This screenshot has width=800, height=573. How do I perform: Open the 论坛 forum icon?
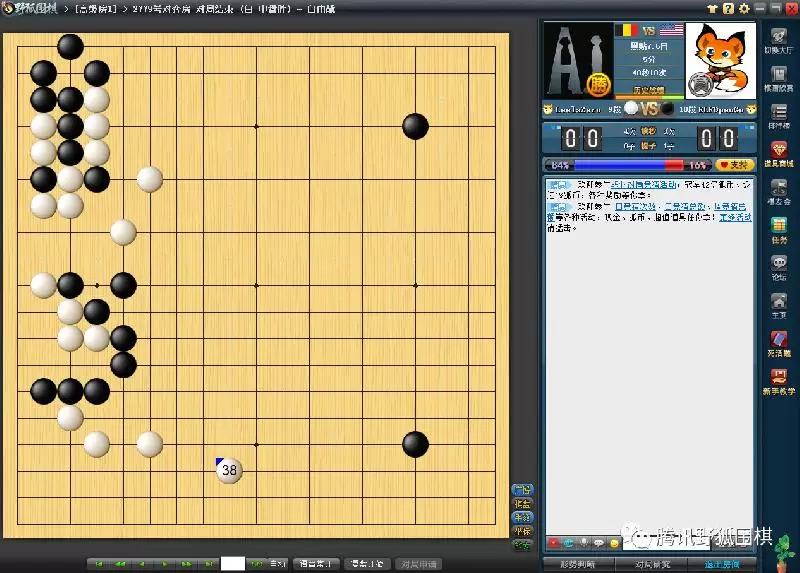click(x=779, y=267)
